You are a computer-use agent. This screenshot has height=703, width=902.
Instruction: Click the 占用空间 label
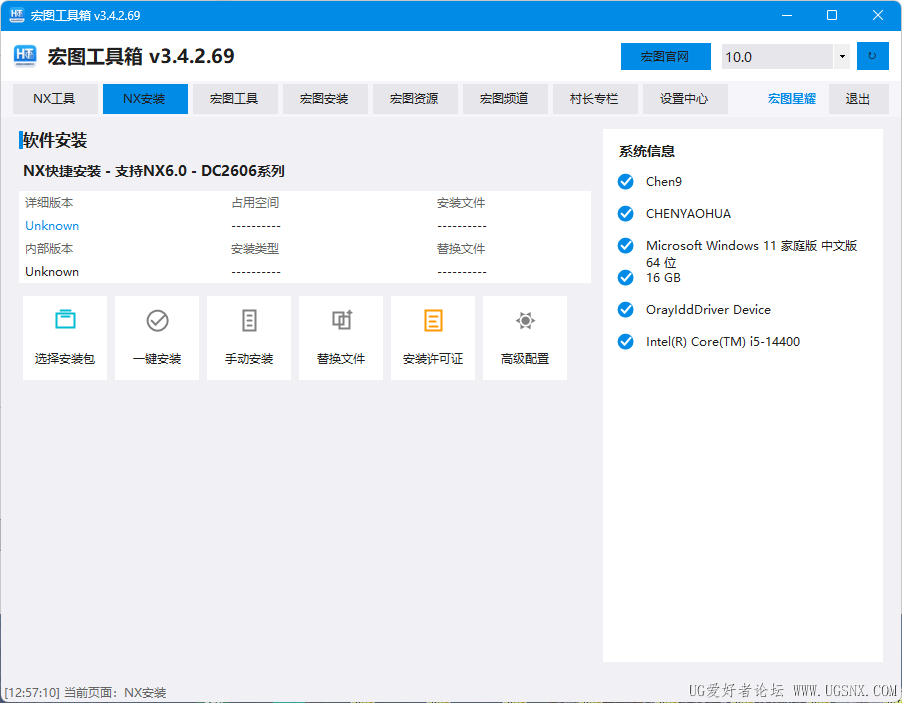255,203
